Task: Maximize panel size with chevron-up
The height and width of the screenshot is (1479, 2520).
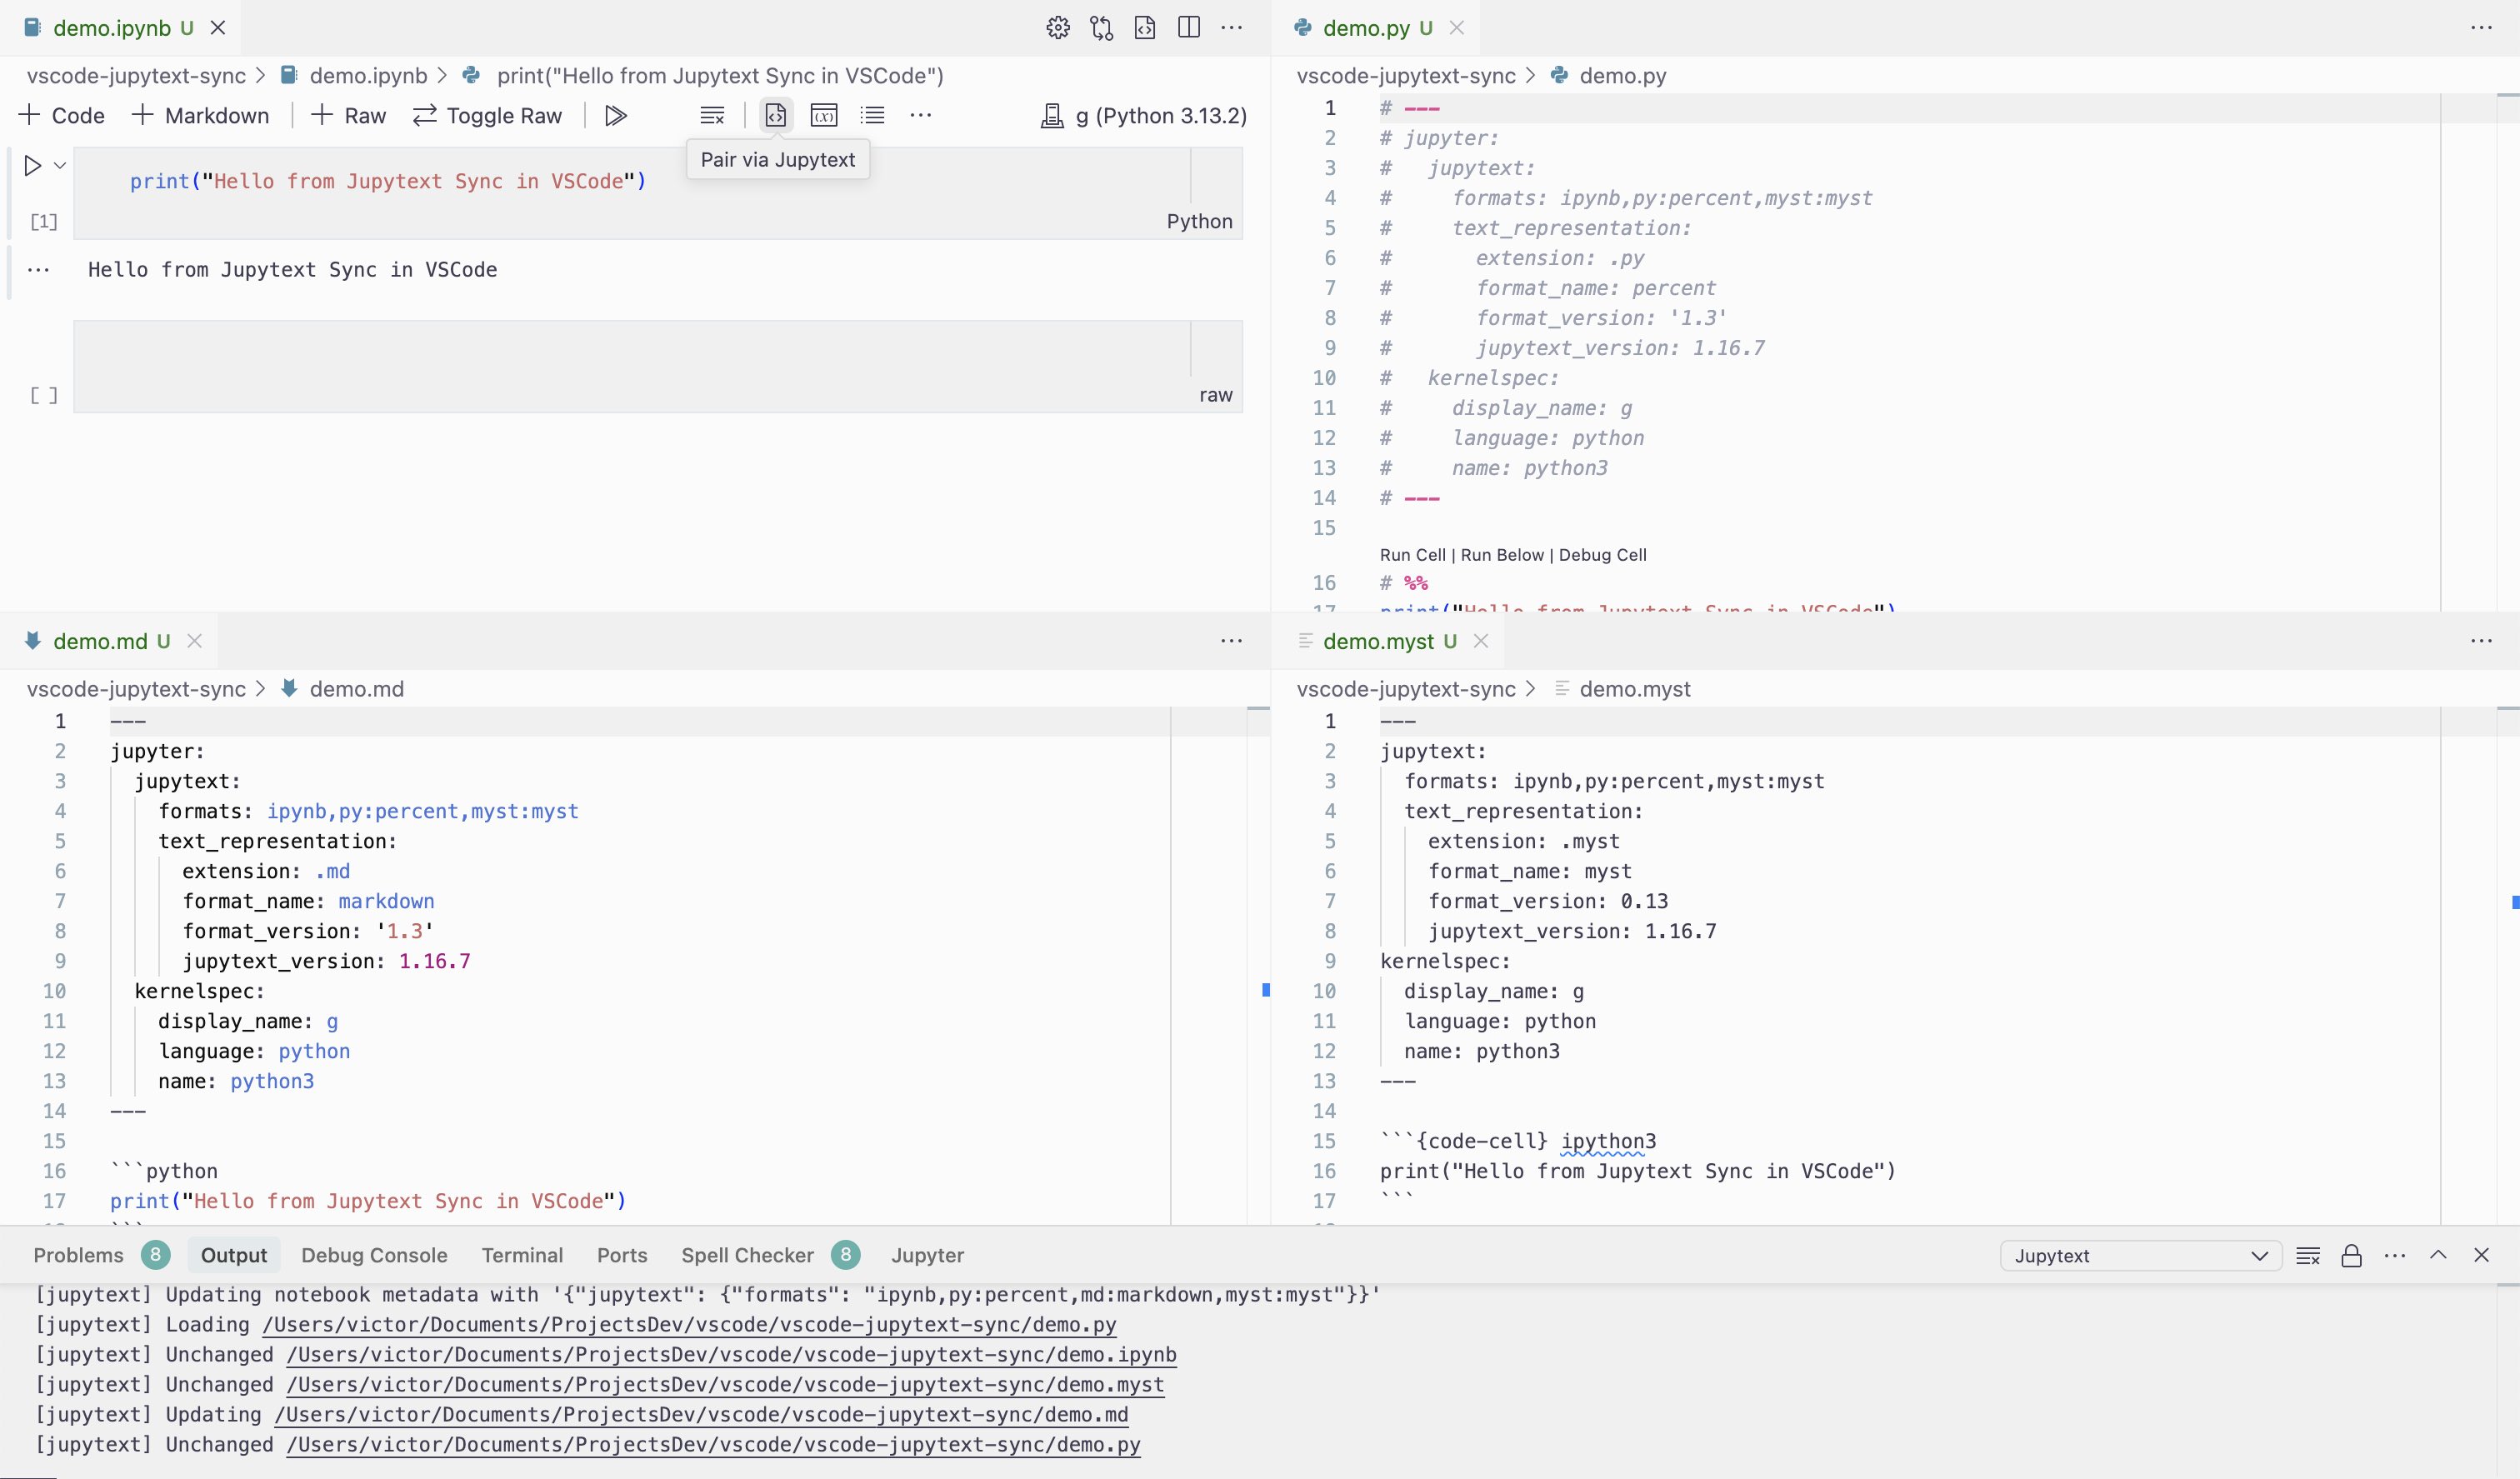Action: [x=2438, y=1255]
